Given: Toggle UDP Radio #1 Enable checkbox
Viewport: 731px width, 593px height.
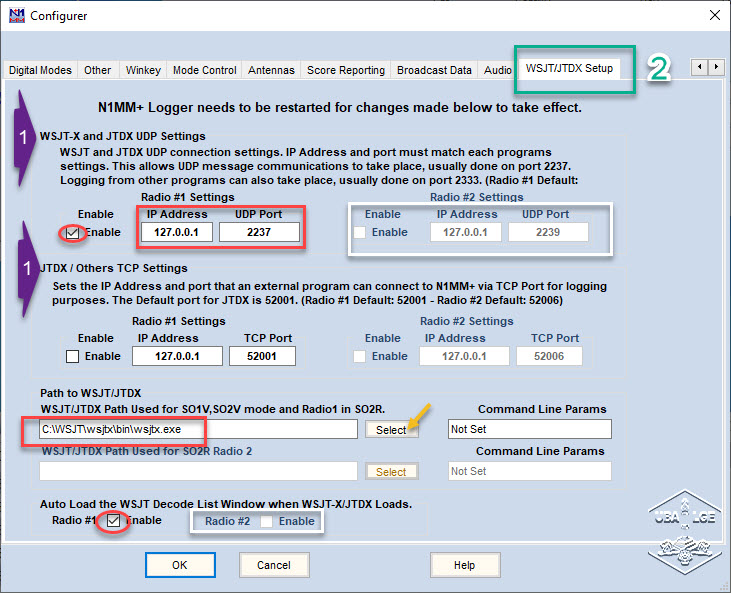Looking at the screenshot, I should point(72,233).
